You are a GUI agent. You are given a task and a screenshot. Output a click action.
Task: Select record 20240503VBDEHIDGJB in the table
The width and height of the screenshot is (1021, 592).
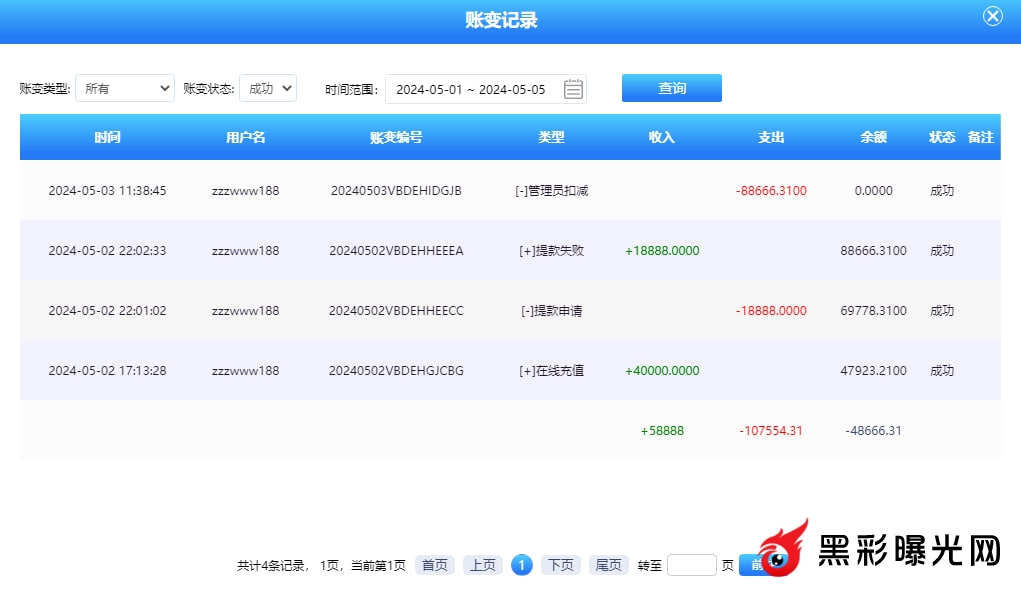(396, 190)
